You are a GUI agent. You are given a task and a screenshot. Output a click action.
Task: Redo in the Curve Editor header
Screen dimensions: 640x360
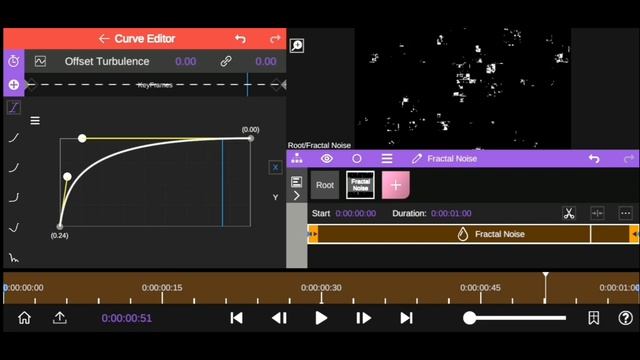275,39
